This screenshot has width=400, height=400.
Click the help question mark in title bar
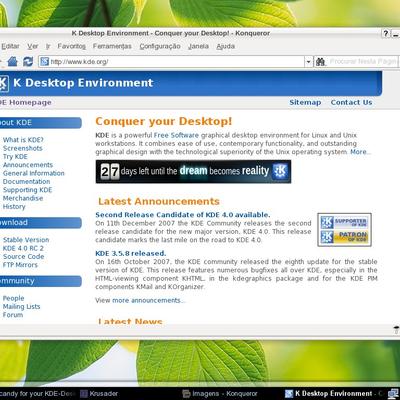386,33
